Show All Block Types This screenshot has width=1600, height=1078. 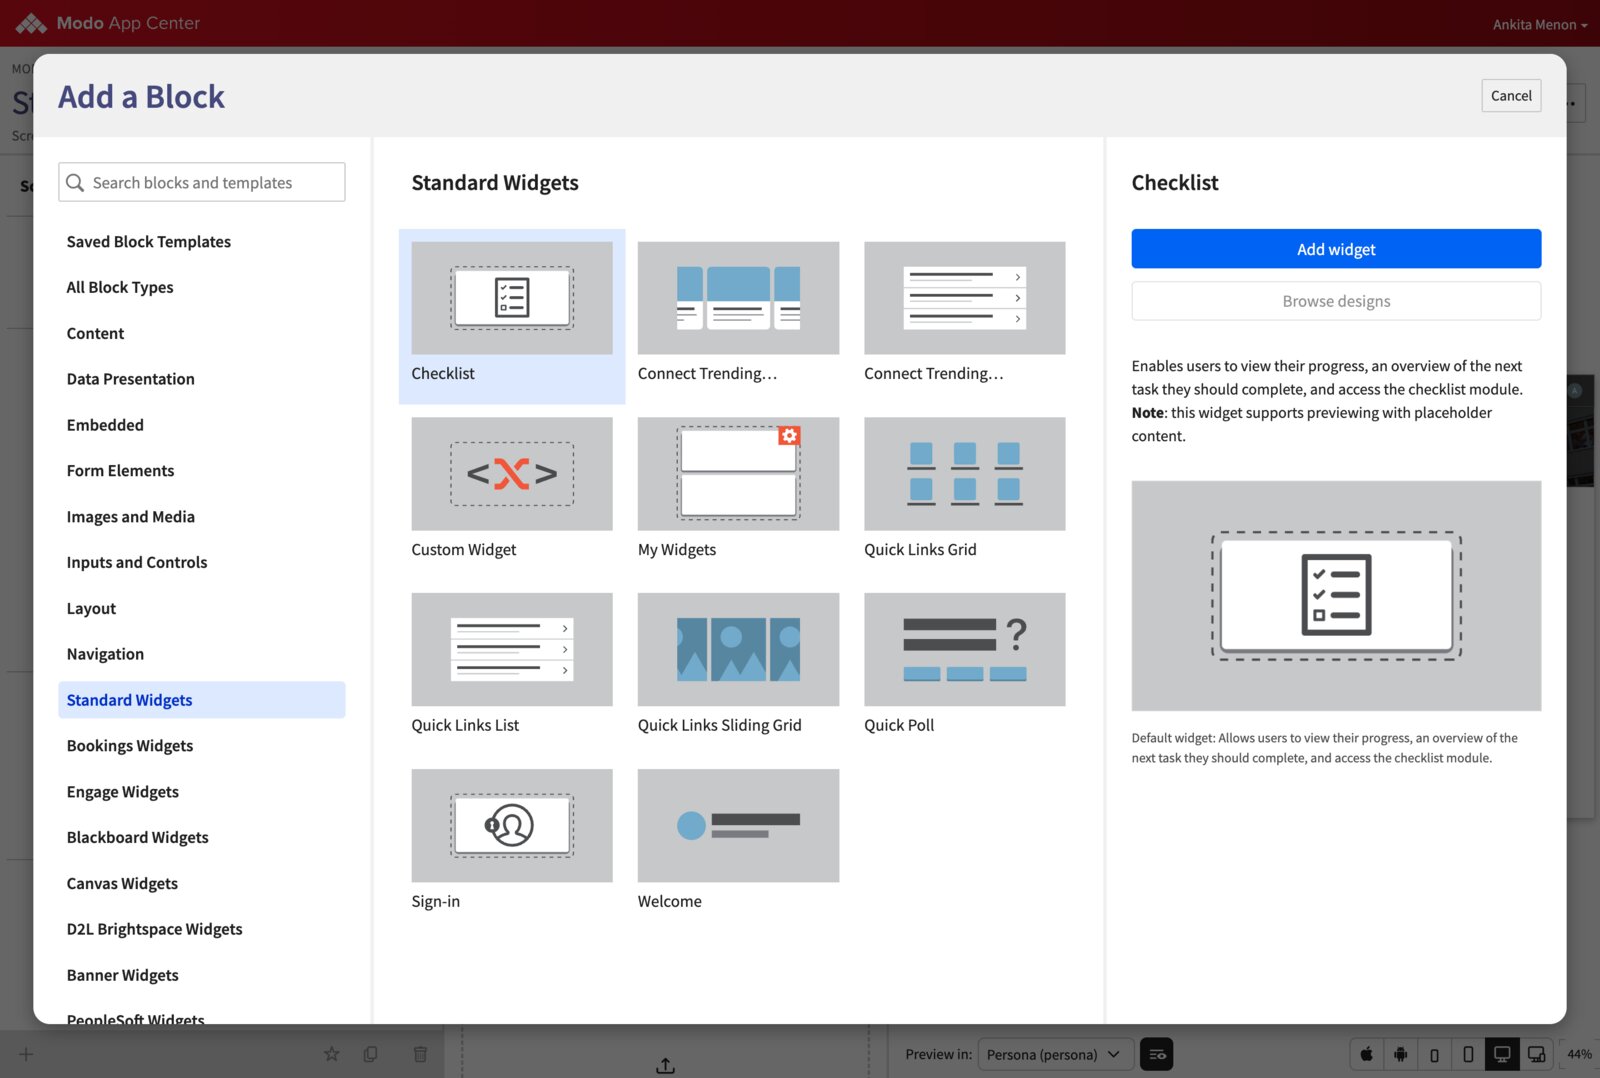(202, 288)
